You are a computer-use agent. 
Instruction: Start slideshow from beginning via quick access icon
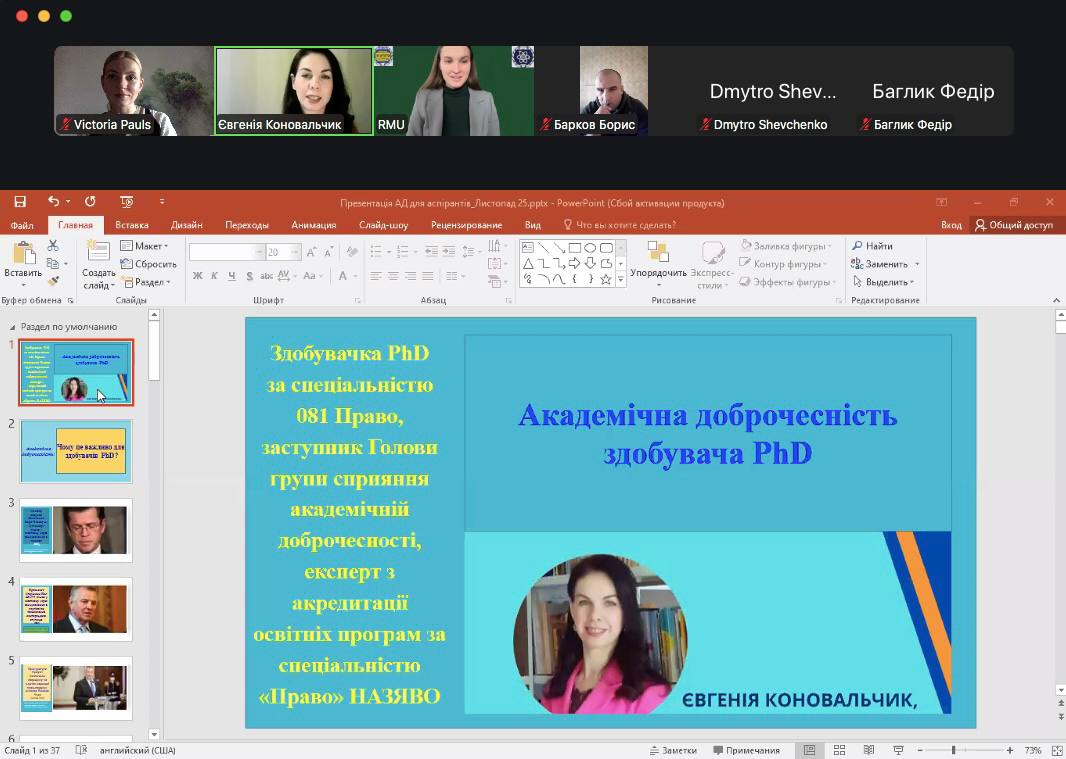tap(126, 202)
